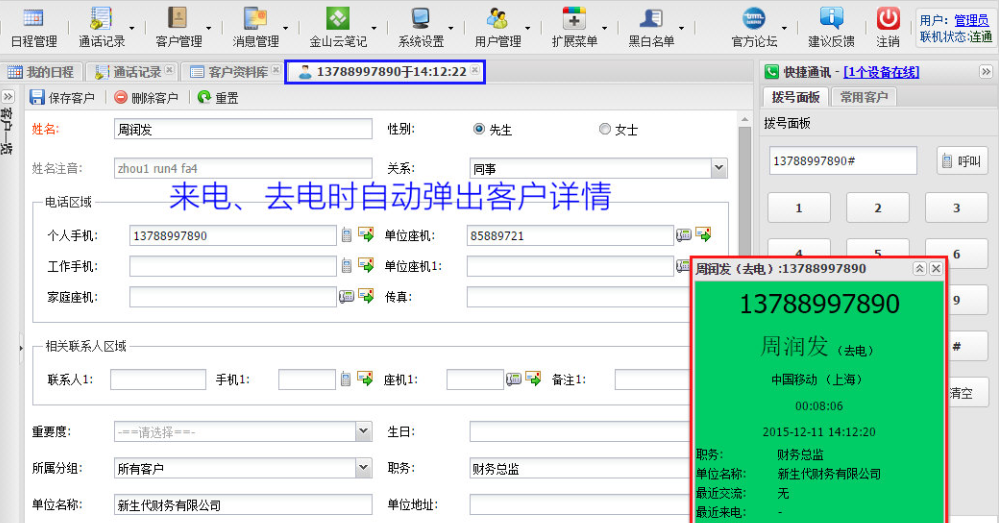Click the 1个设备在线 link
999x523 pixels.
pyautogui.click(x=881, y=72)
